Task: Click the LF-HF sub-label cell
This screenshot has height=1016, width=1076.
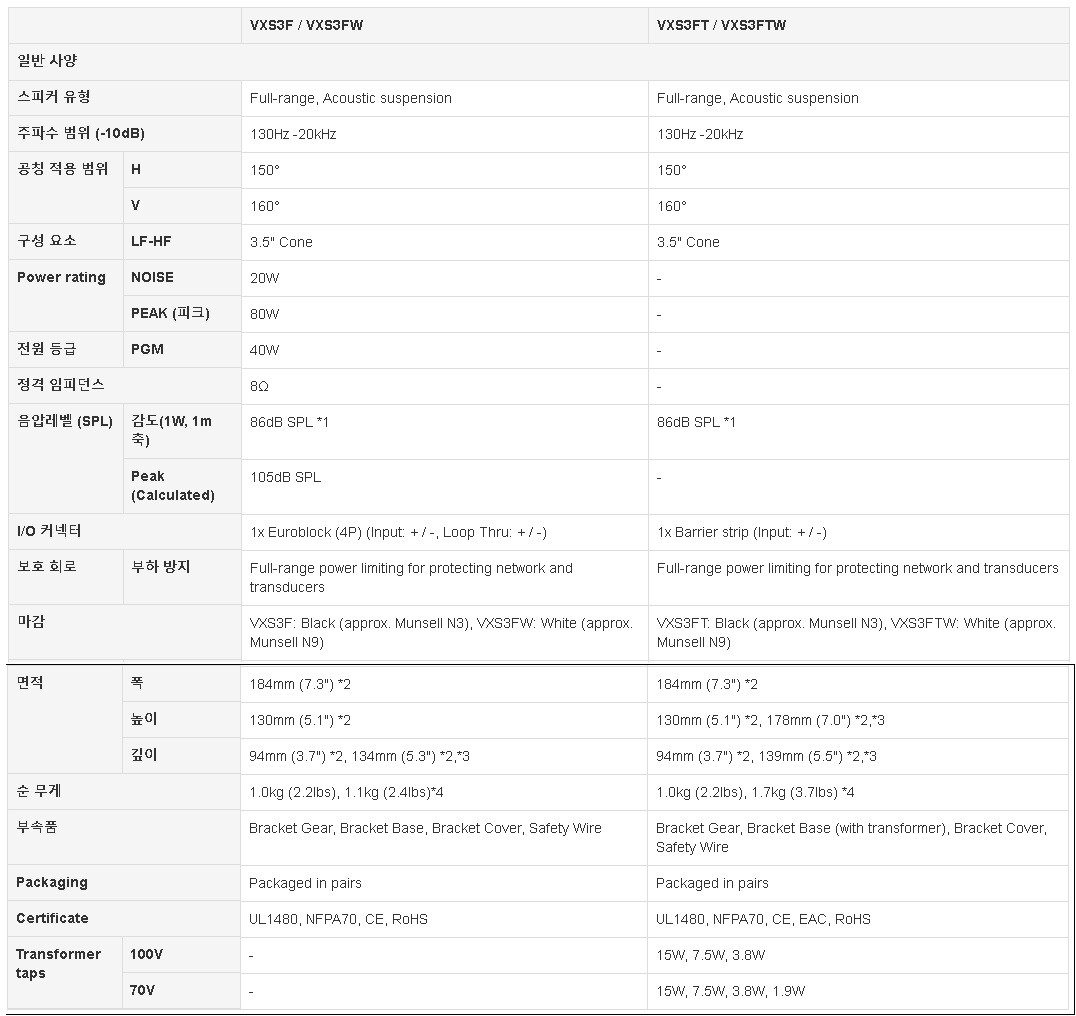Action: [151, 241]
